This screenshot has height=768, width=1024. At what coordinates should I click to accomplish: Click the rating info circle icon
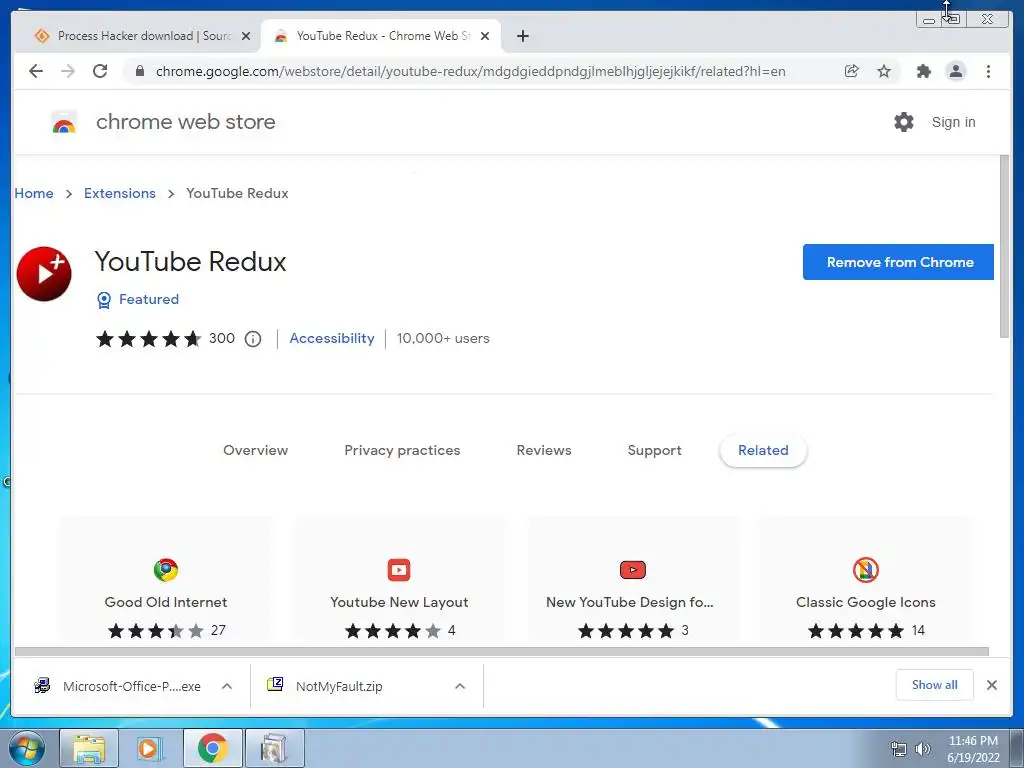pos(253,339)
